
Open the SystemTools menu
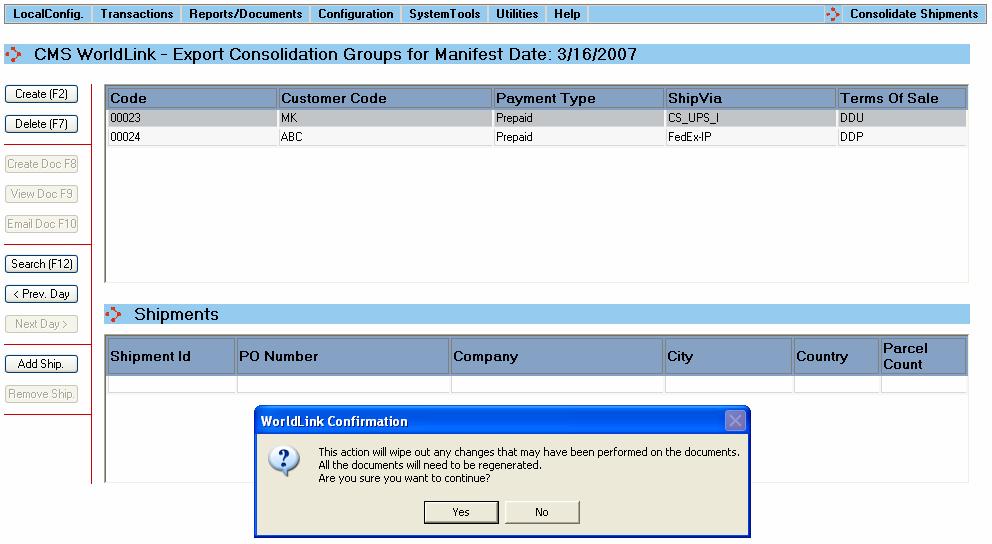click(444, 14)
